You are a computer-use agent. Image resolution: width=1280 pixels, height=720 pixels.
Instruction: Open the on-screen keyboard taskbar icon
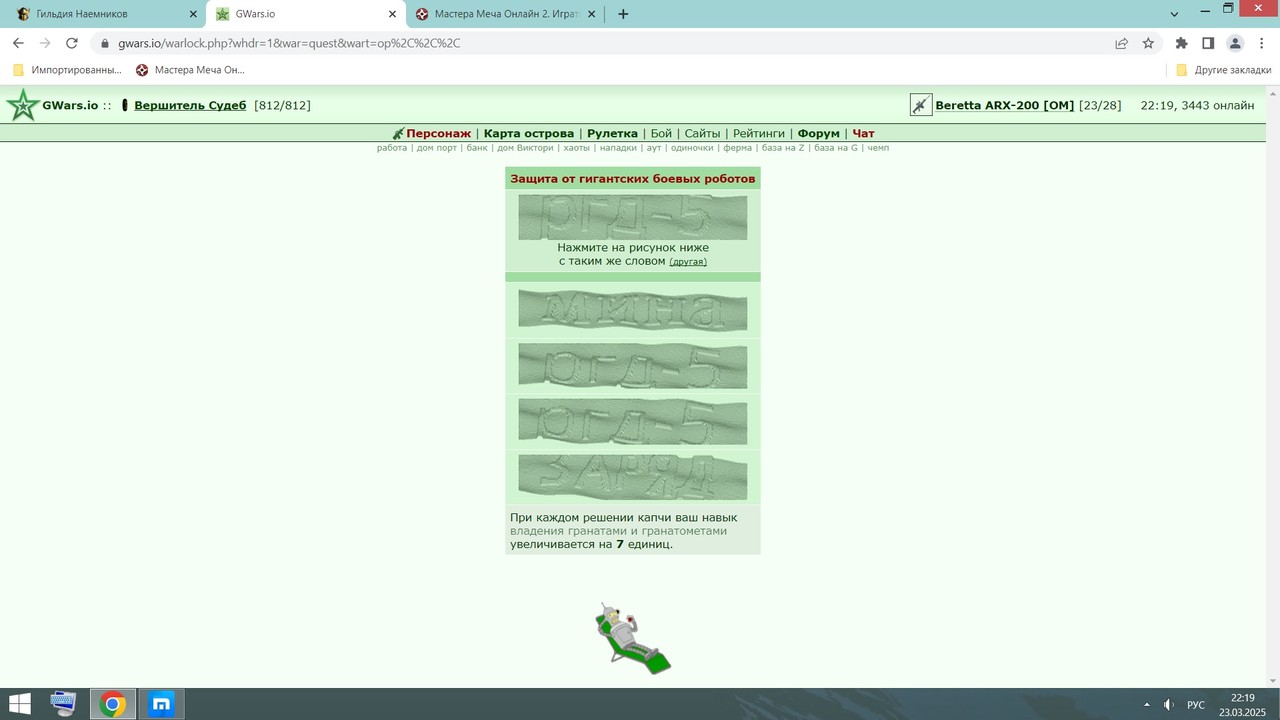[x=64, y=704]
